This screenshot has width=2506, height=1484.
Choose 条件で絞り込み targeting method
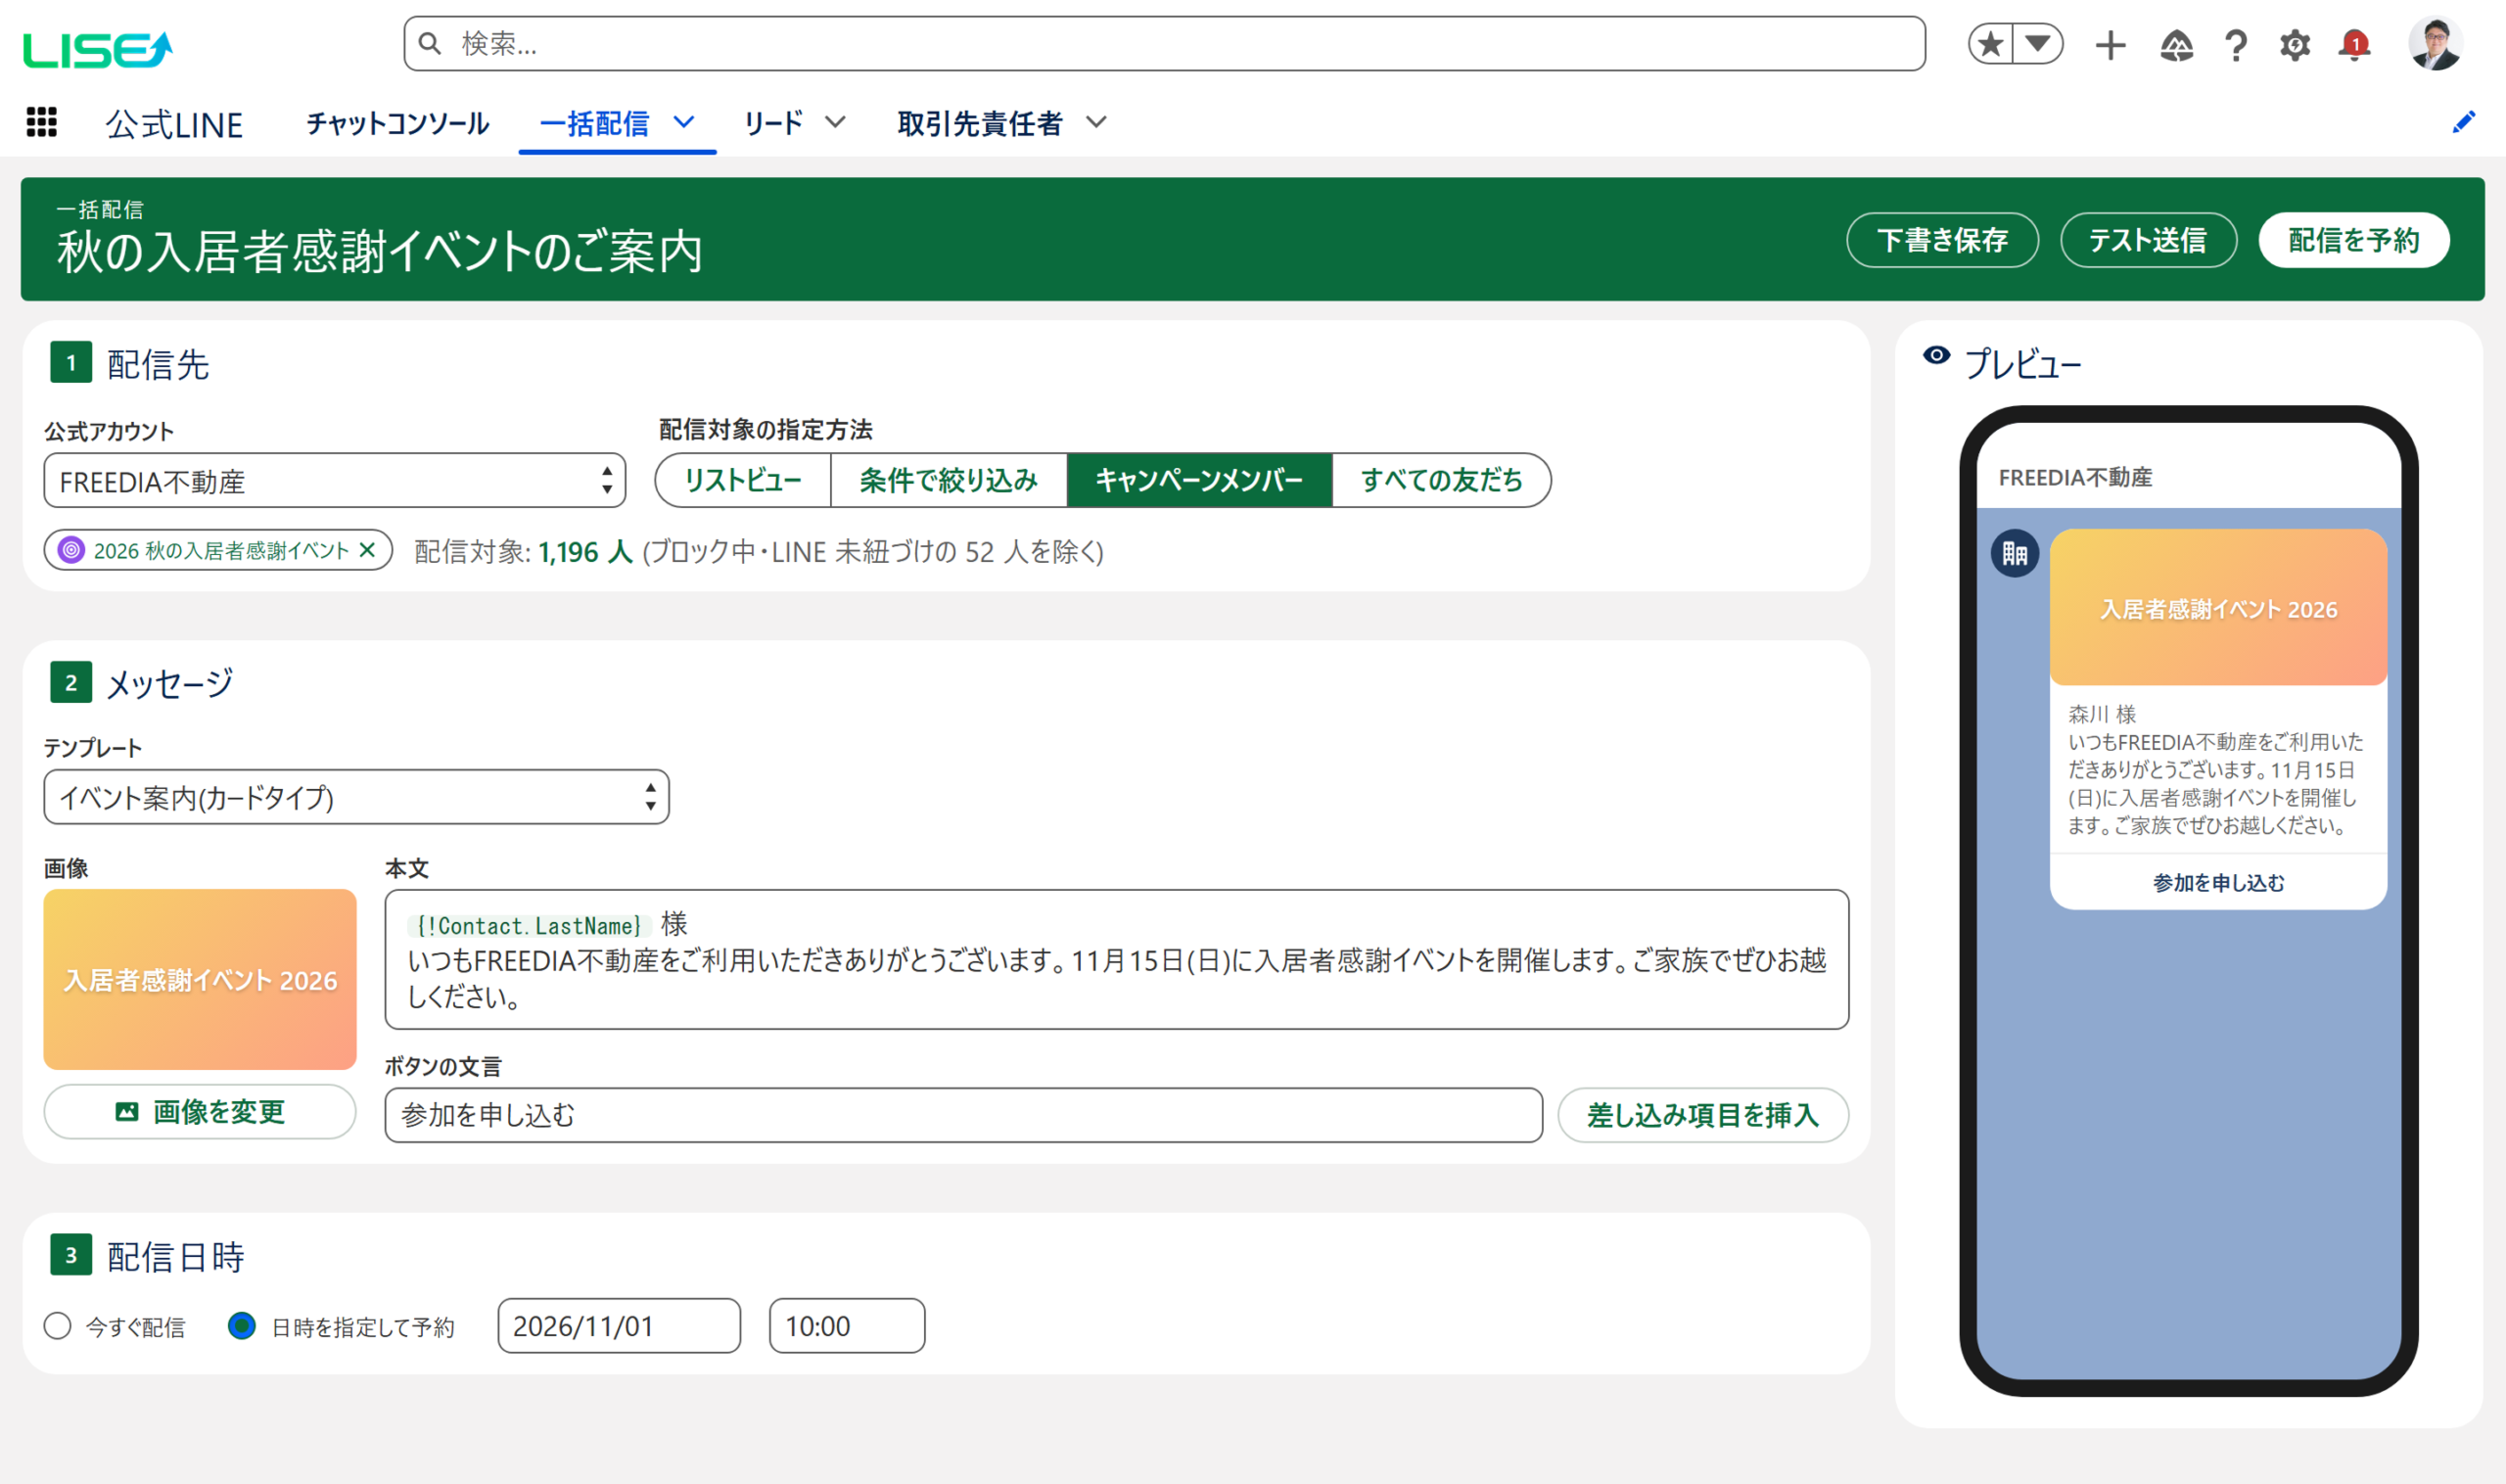tap(949, 480)
